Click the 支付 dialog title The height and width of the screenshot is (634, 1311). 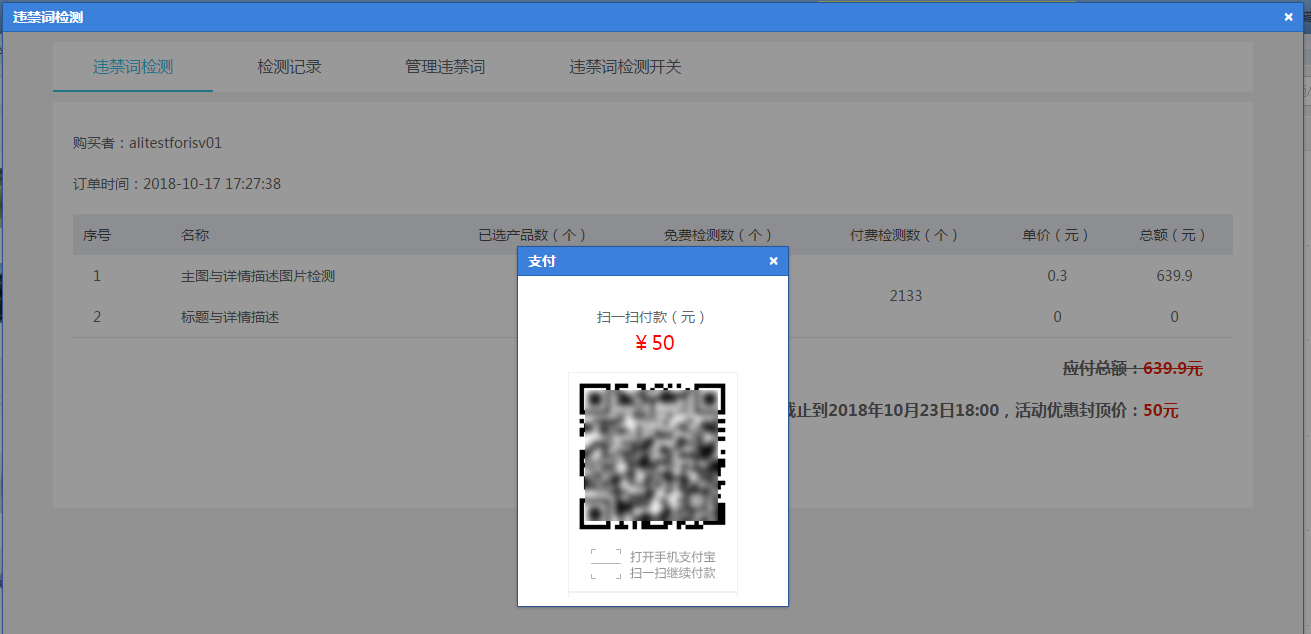(542, 261)
